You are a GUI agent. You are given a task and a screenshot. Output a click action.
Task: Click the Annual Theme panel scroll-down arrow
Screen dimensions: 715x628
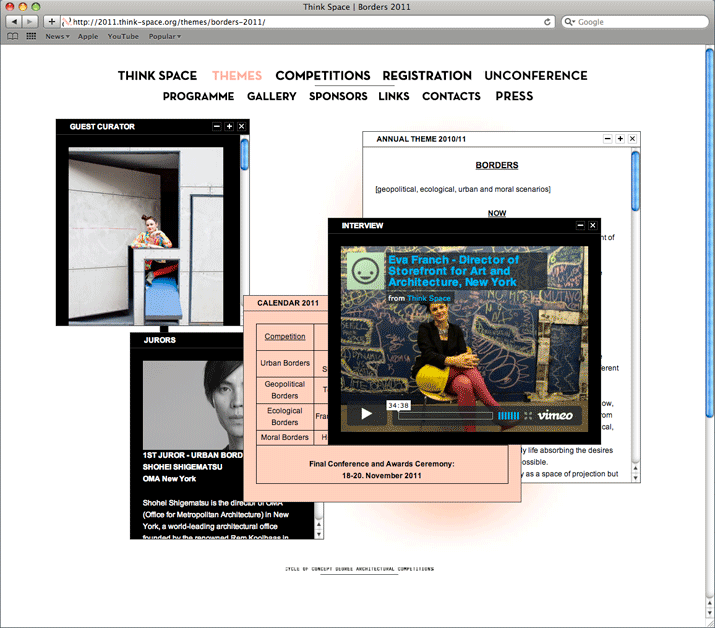[635, 478]
